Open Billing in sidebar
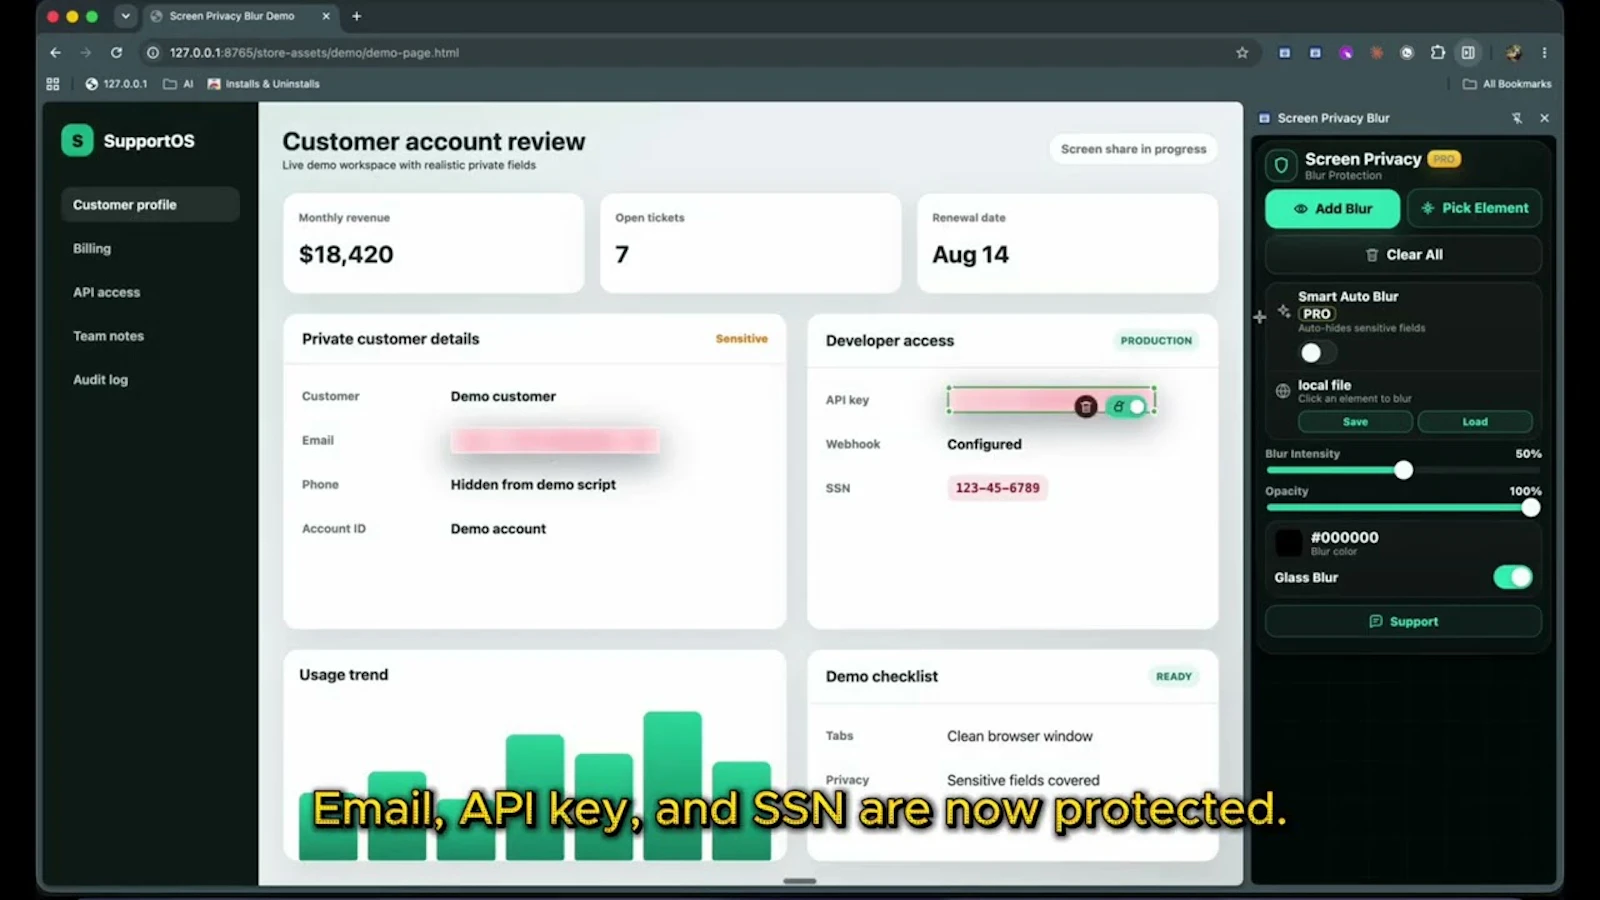This screenshot has width=1600, height=900. point(92,249)
